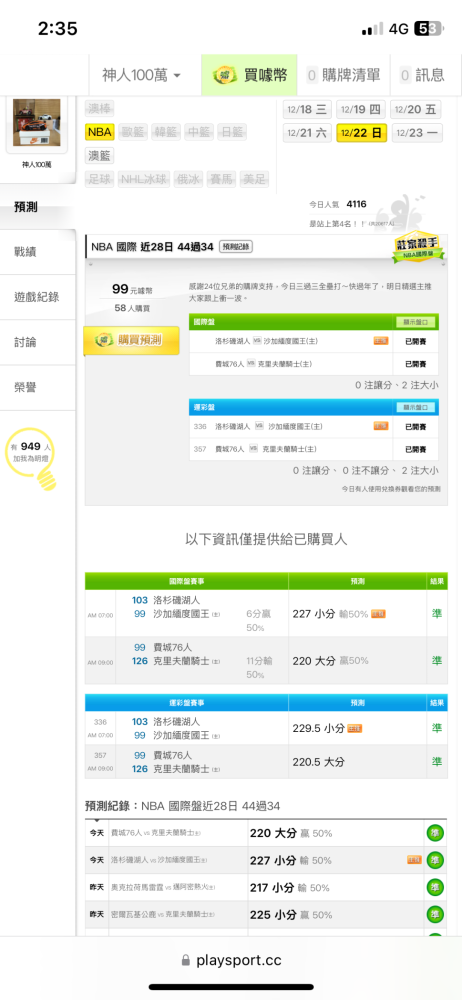Tap the 買噱幣 coin button

pyautogui.click(x=250, y=75)
